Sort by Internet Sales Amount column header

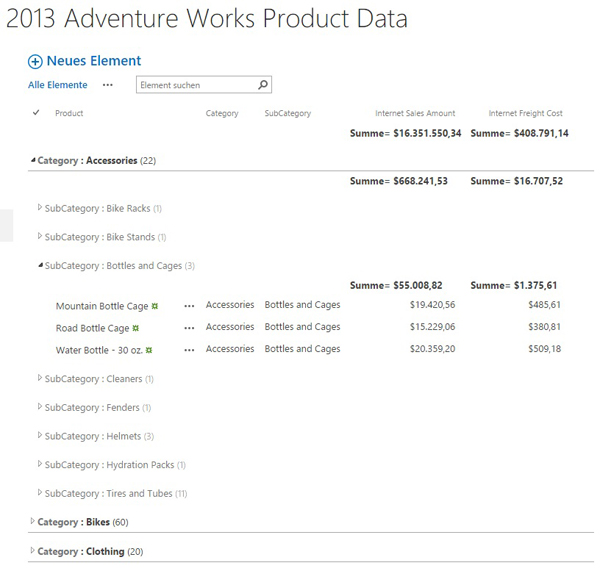pos(415,114)
